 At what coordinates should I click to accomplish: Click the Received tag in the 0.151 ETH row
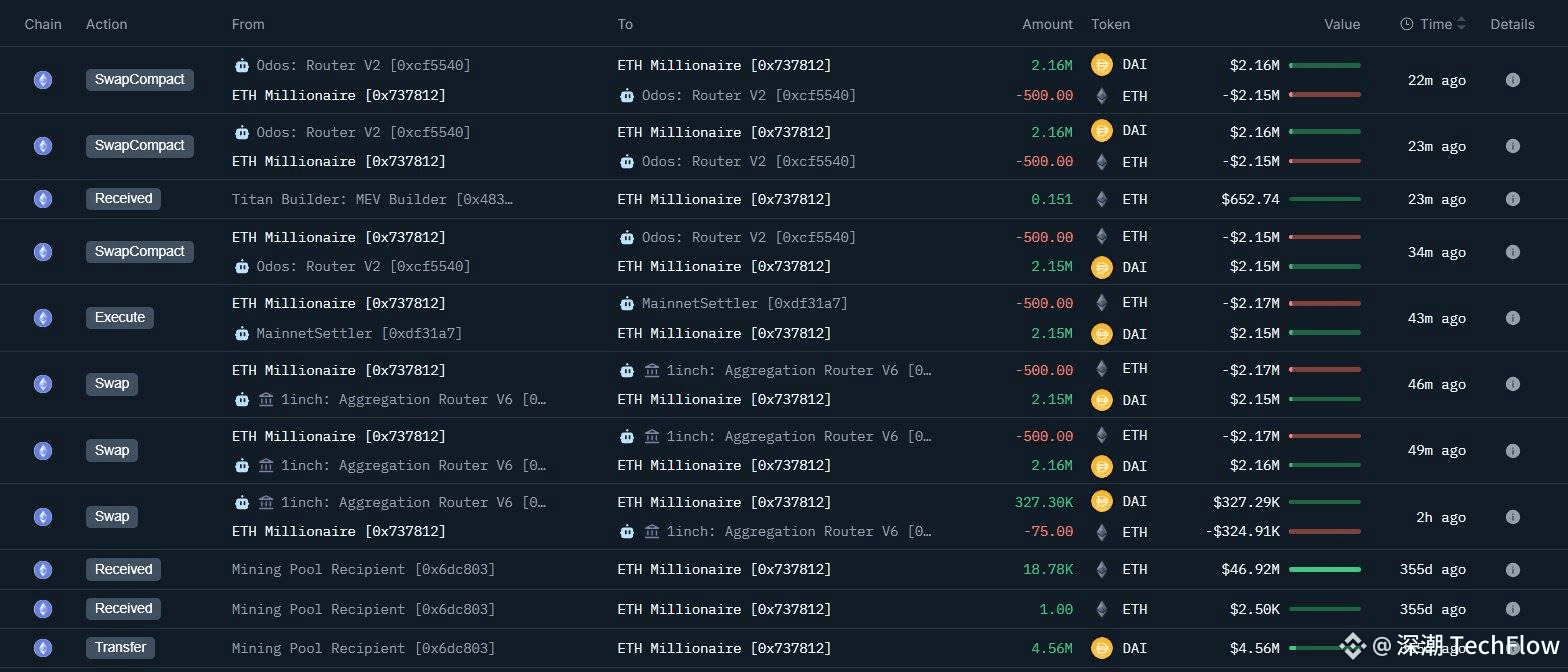[124, 198]
